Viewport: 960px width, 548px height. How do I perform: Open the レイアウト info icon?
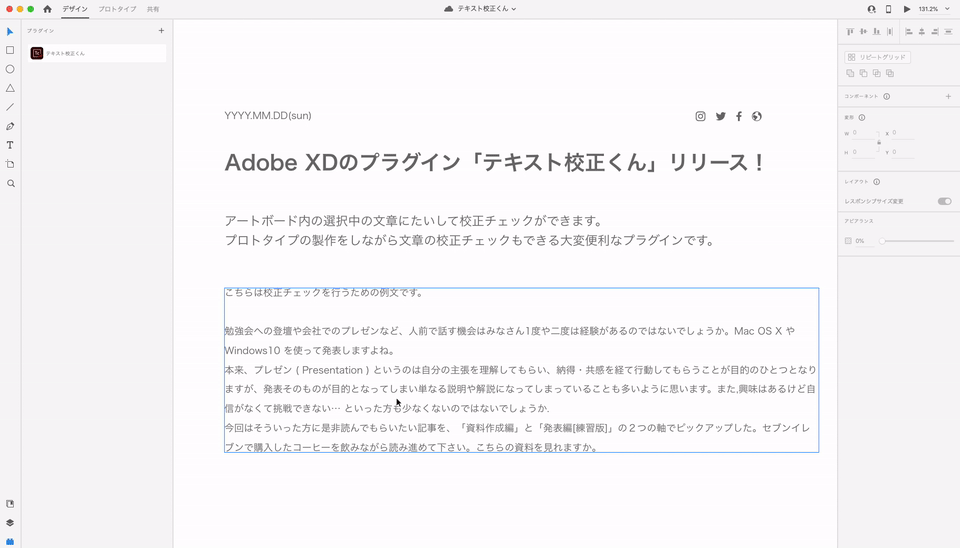[877, 182]
